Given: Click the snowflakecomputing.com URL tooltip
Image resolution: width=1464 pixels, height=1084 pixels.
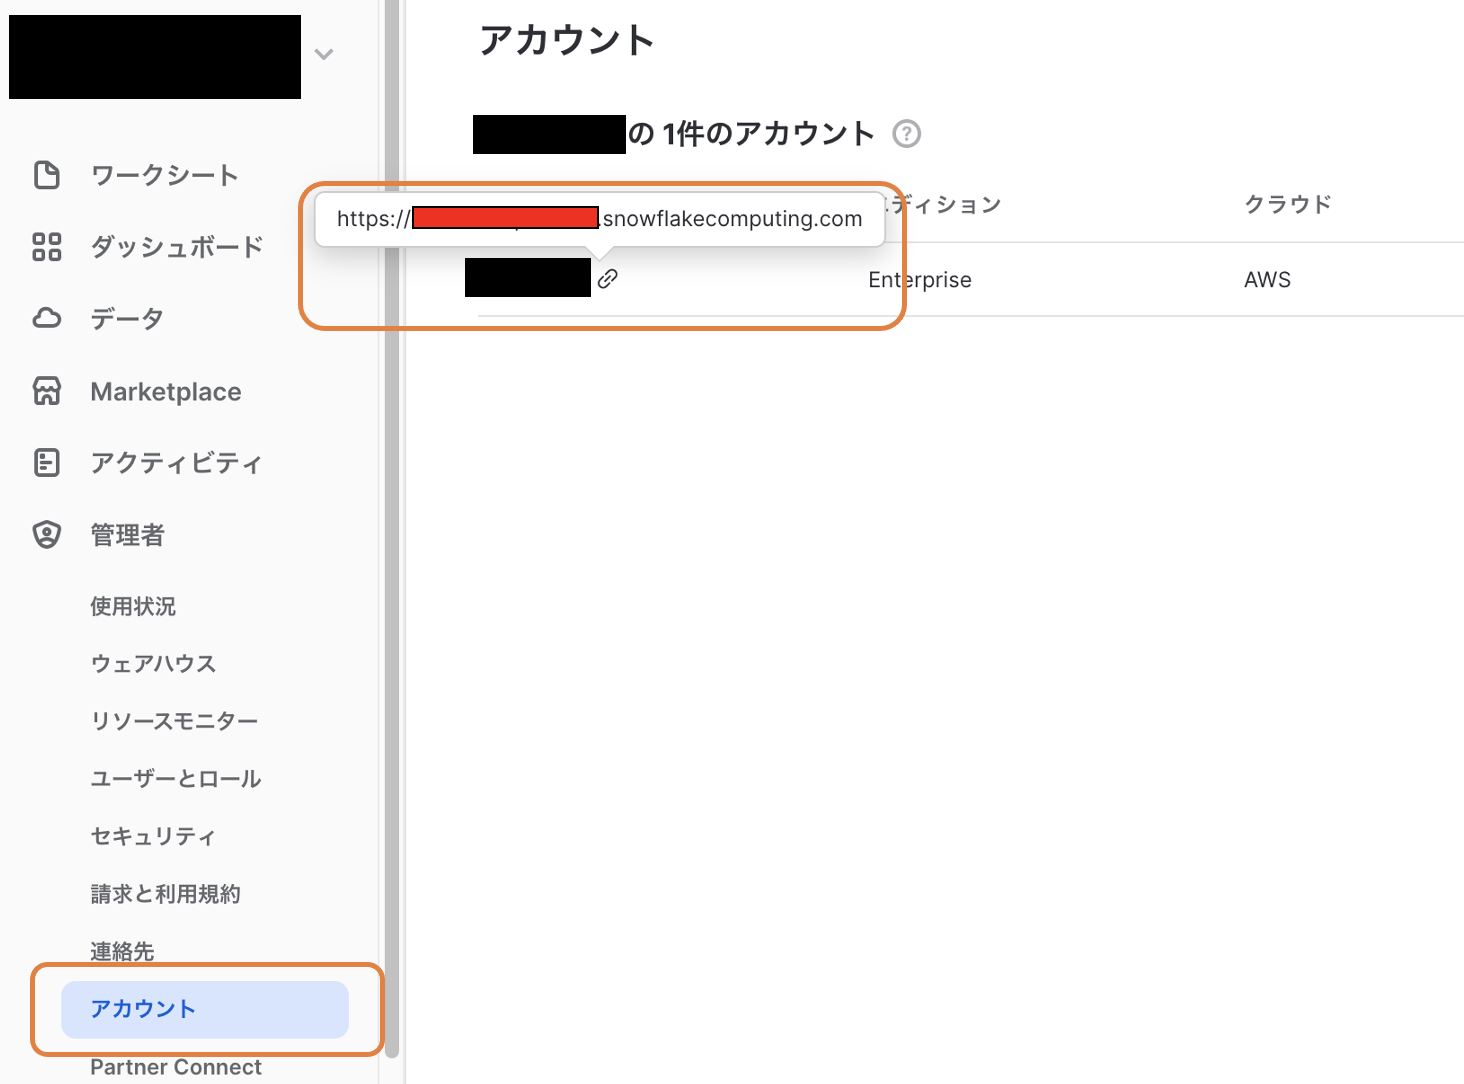Looking at the screenshot, I should tap(600, 219).
